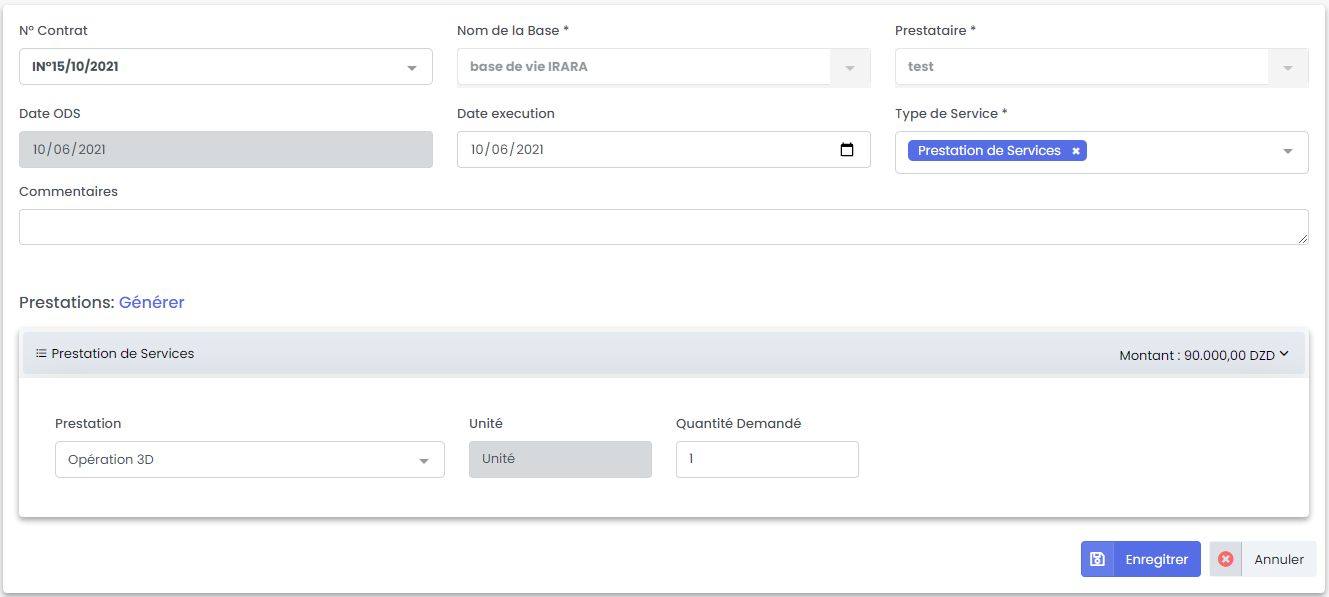Click the Date execution date field

[640, 150]
